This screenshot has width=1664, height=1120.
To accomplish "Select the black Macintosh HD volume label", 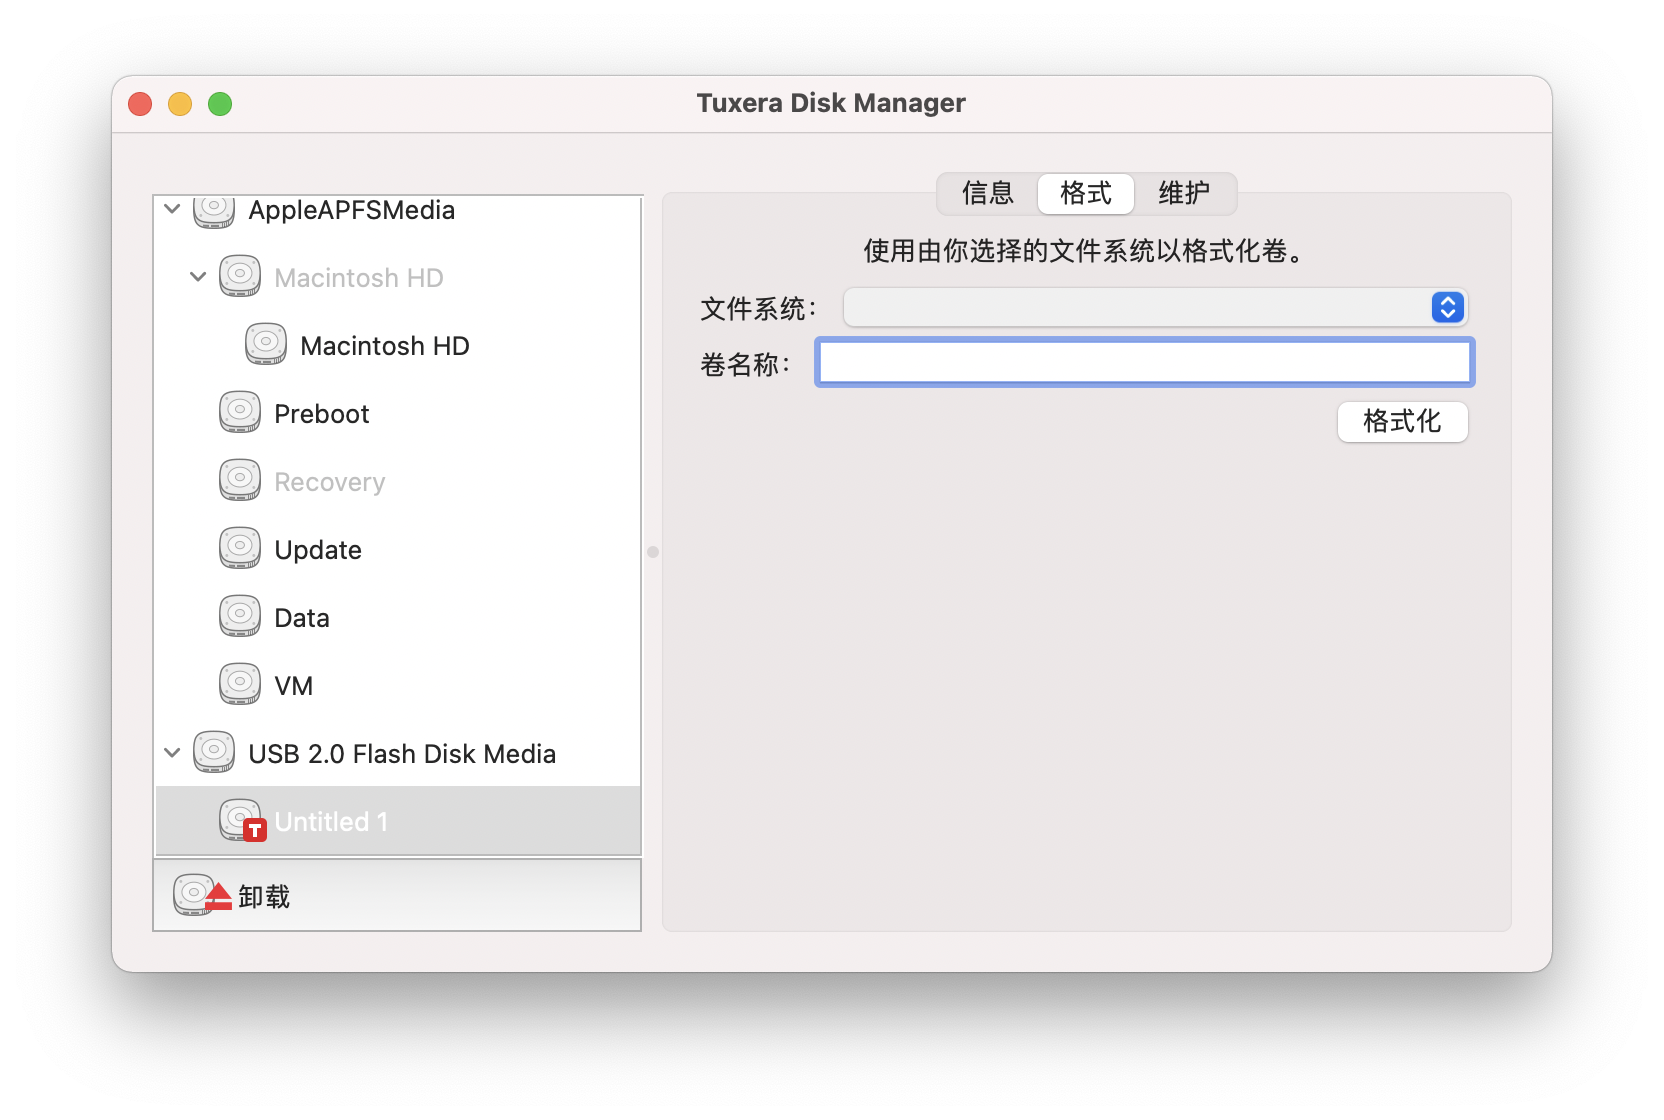I will (385, 346).
